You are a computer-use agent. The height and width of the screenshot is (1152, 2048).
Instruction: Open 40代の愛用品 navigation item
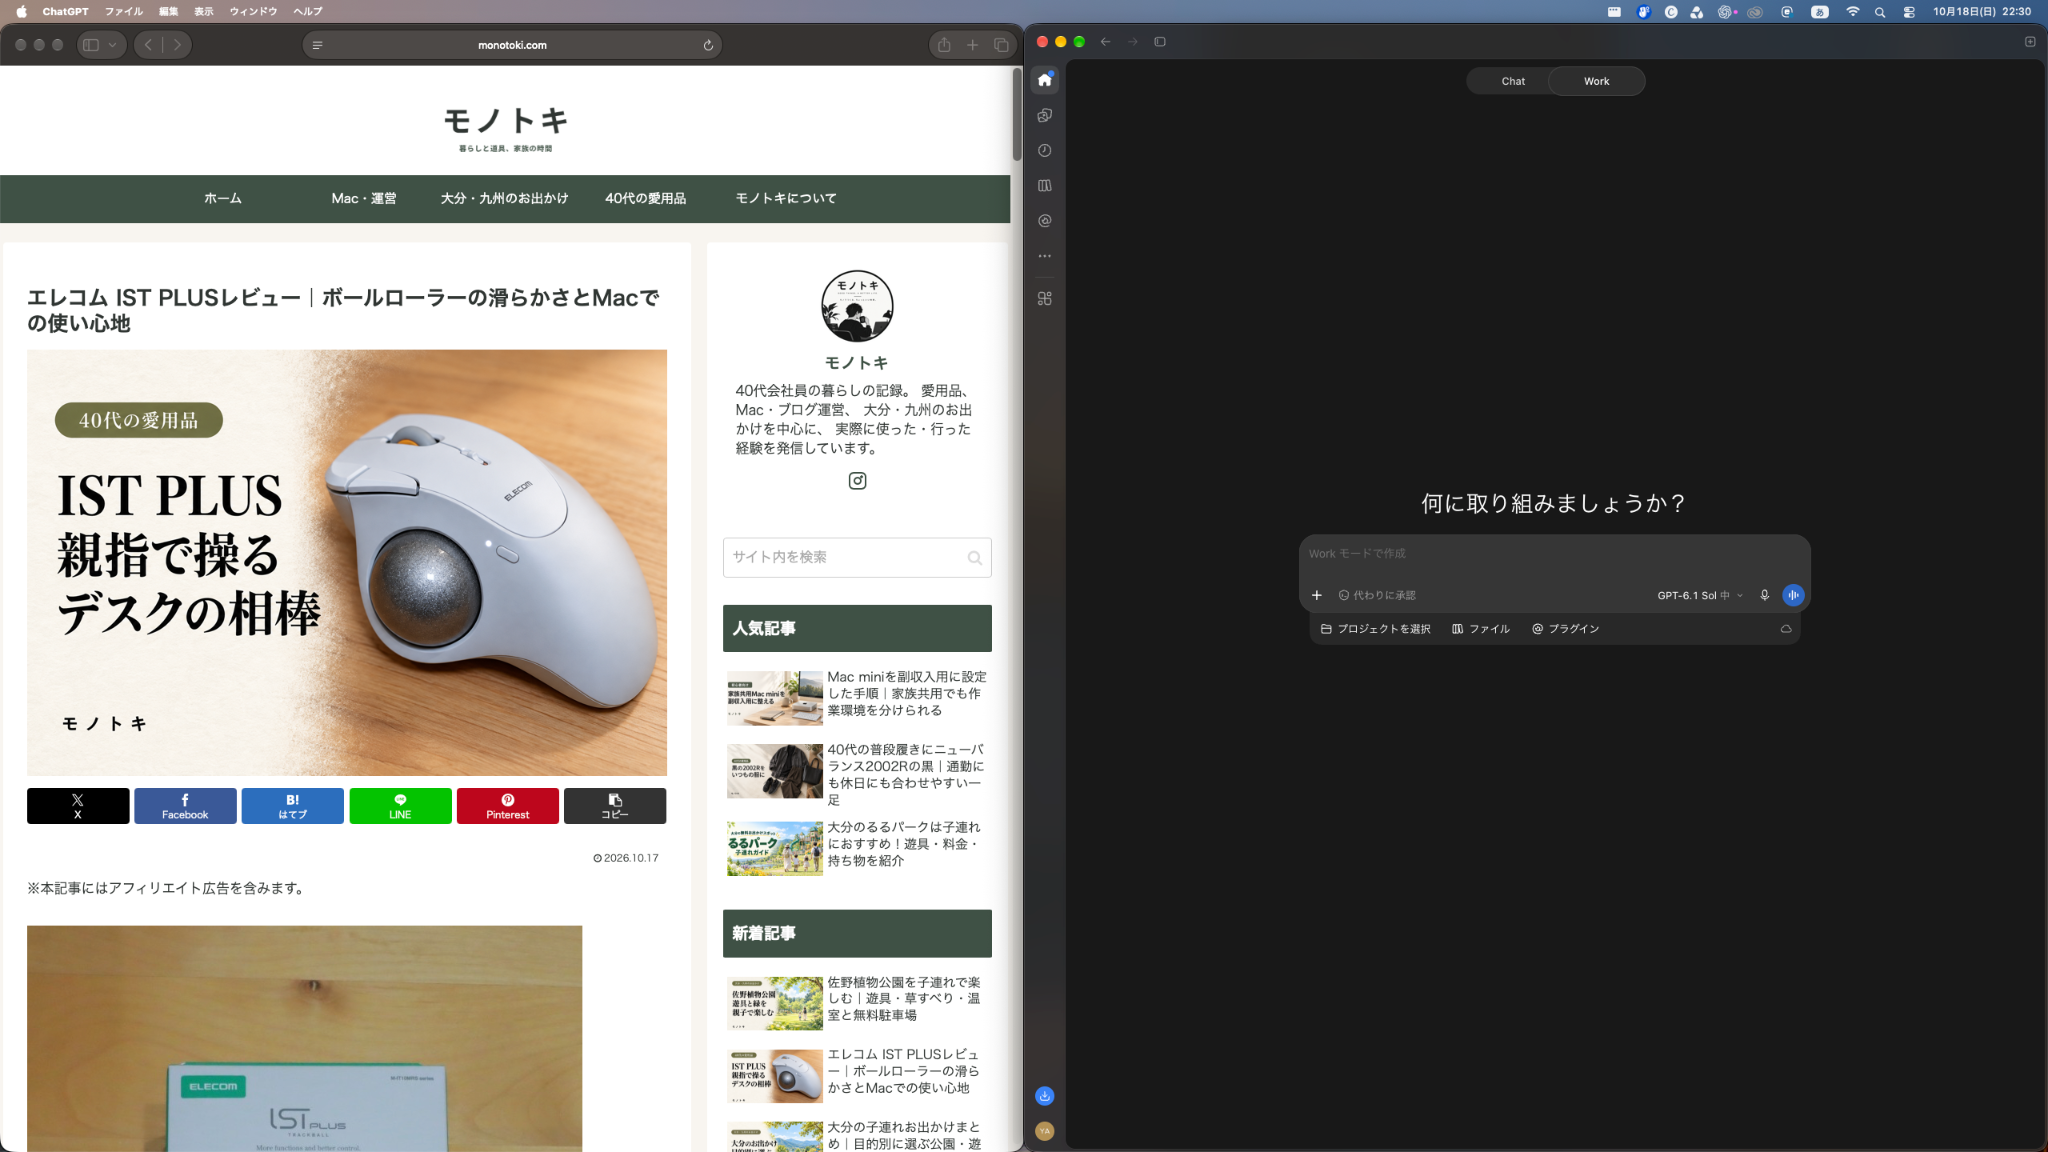coord(645,199)
